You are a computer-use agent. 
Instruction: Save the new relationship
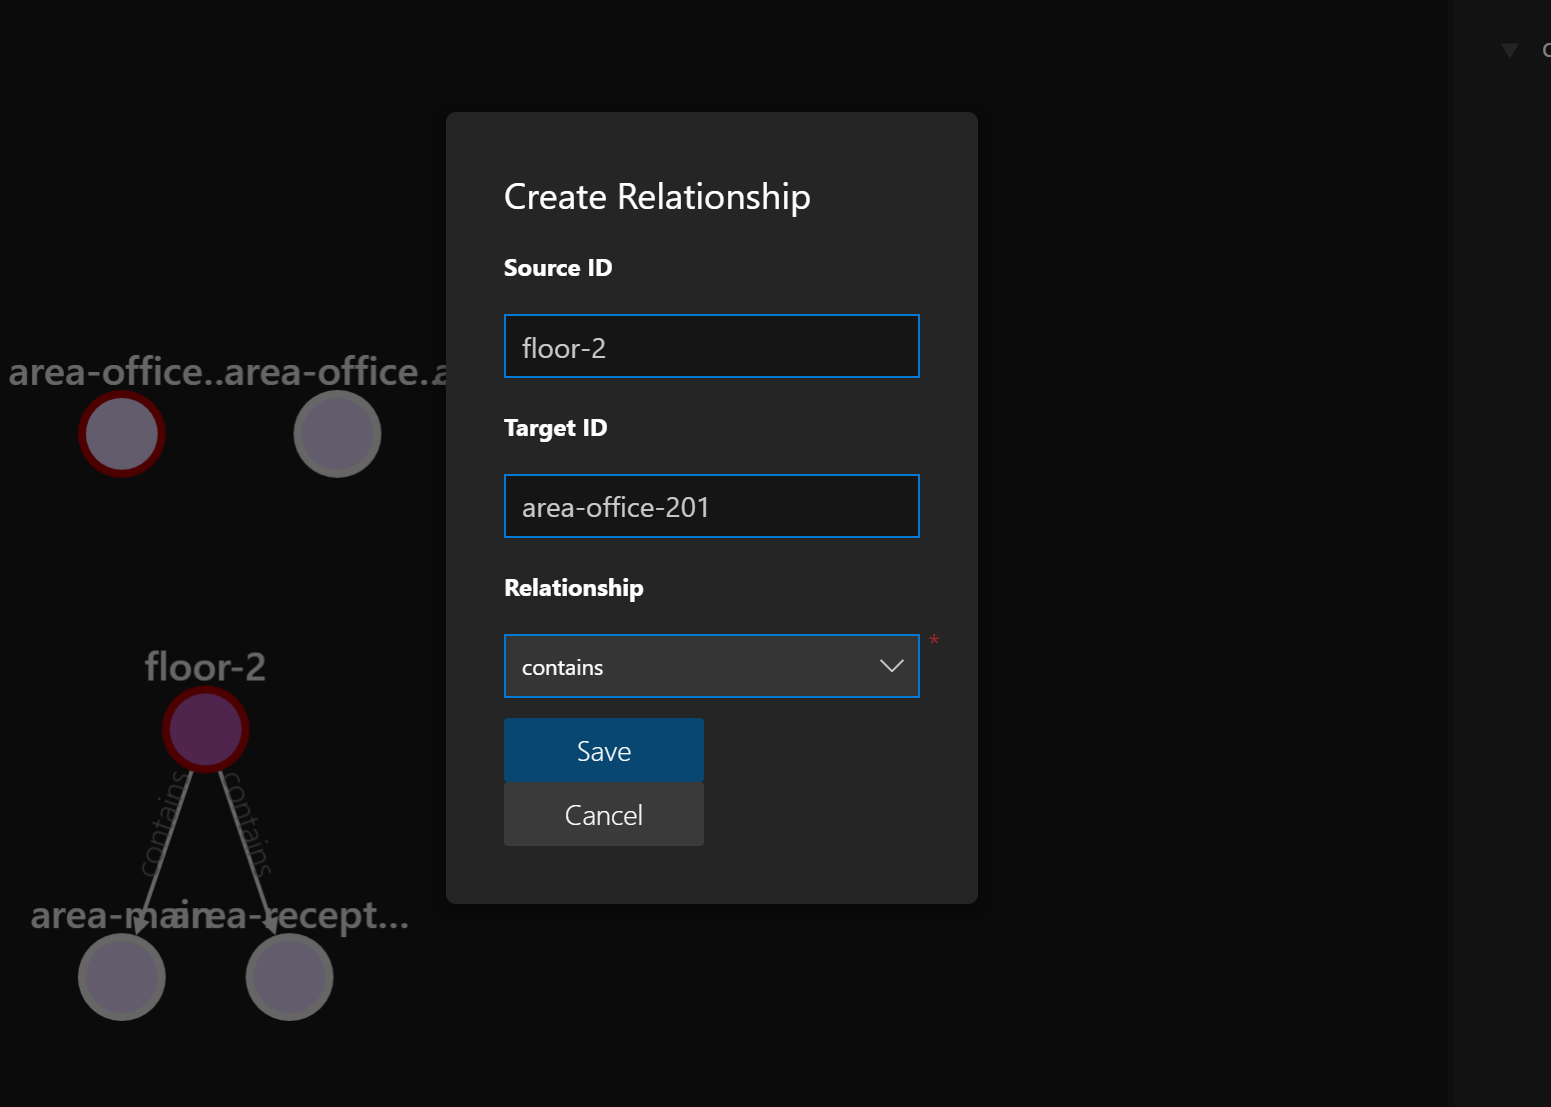(x=603, y=750)
